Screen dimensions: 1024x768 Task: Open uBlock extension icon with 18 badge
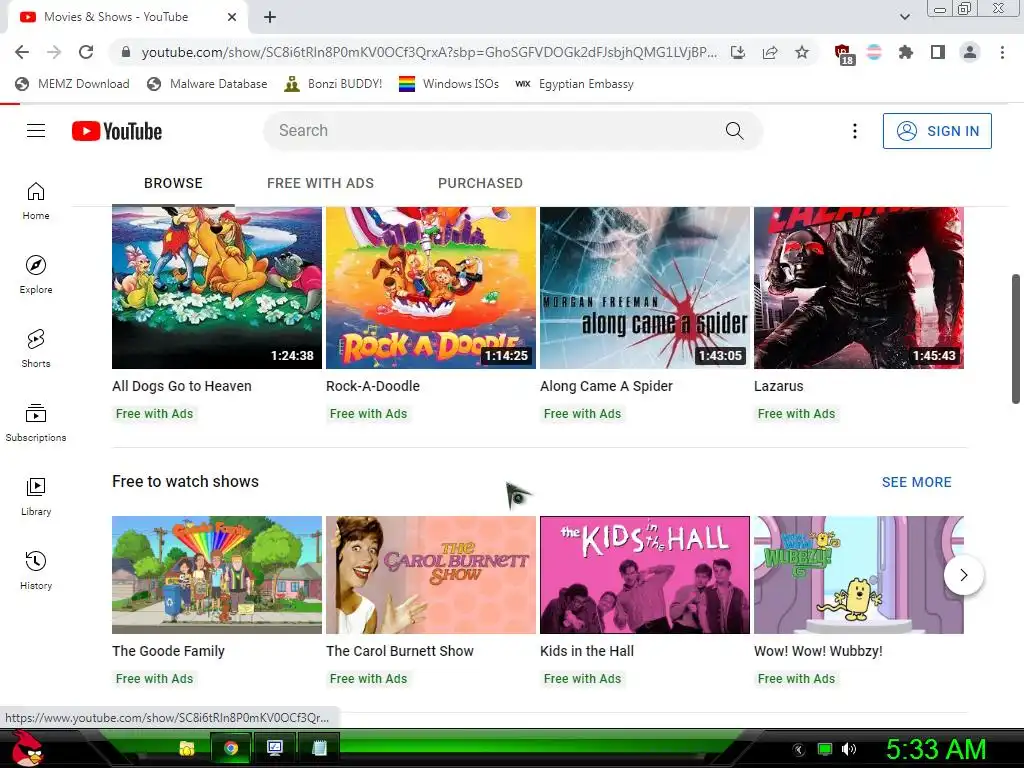tap(843, 54)
